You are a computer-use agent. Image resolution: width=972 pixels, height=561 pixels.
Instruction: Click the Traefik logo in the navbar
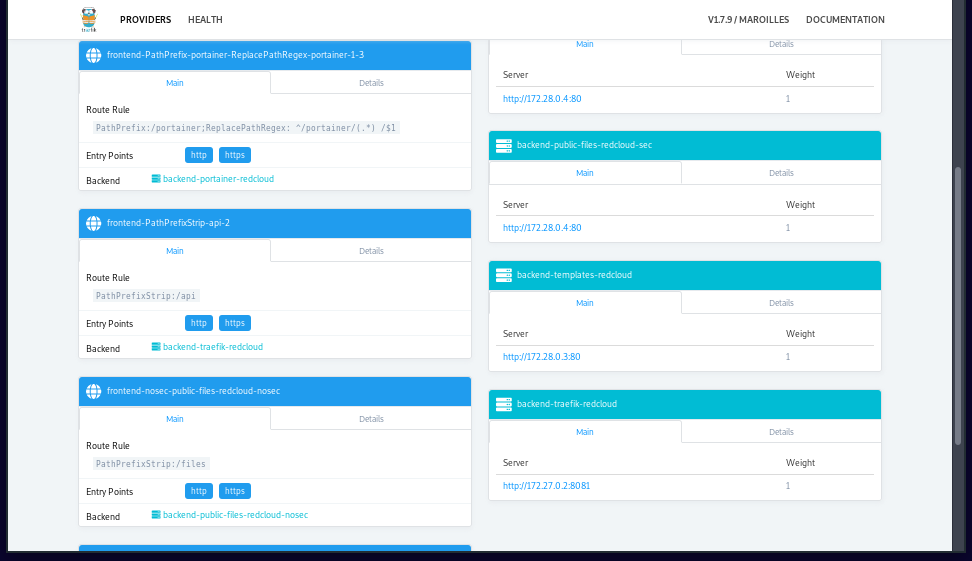click(89, 19)
